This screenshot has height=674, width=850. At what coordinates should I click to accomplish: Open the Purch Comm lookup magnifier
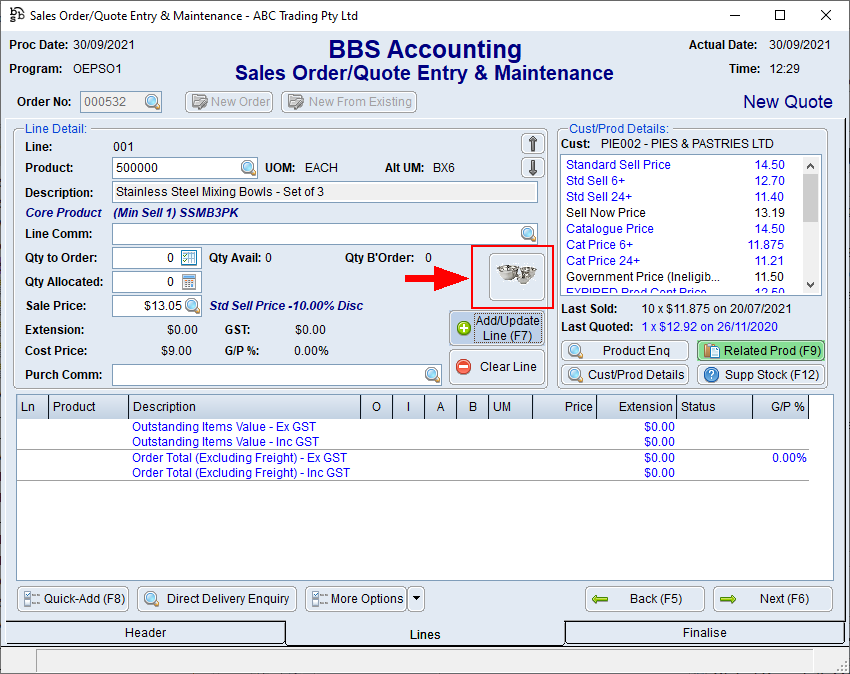(431, 374)
